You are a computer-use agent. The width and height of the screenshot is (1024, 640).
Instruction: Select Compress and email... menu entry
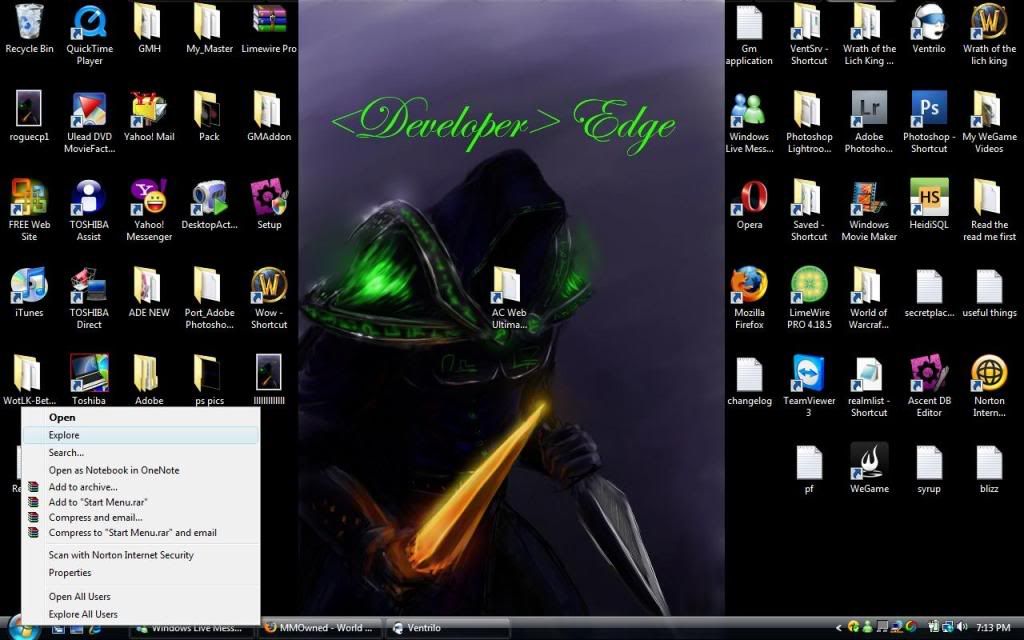coord(141,517)
